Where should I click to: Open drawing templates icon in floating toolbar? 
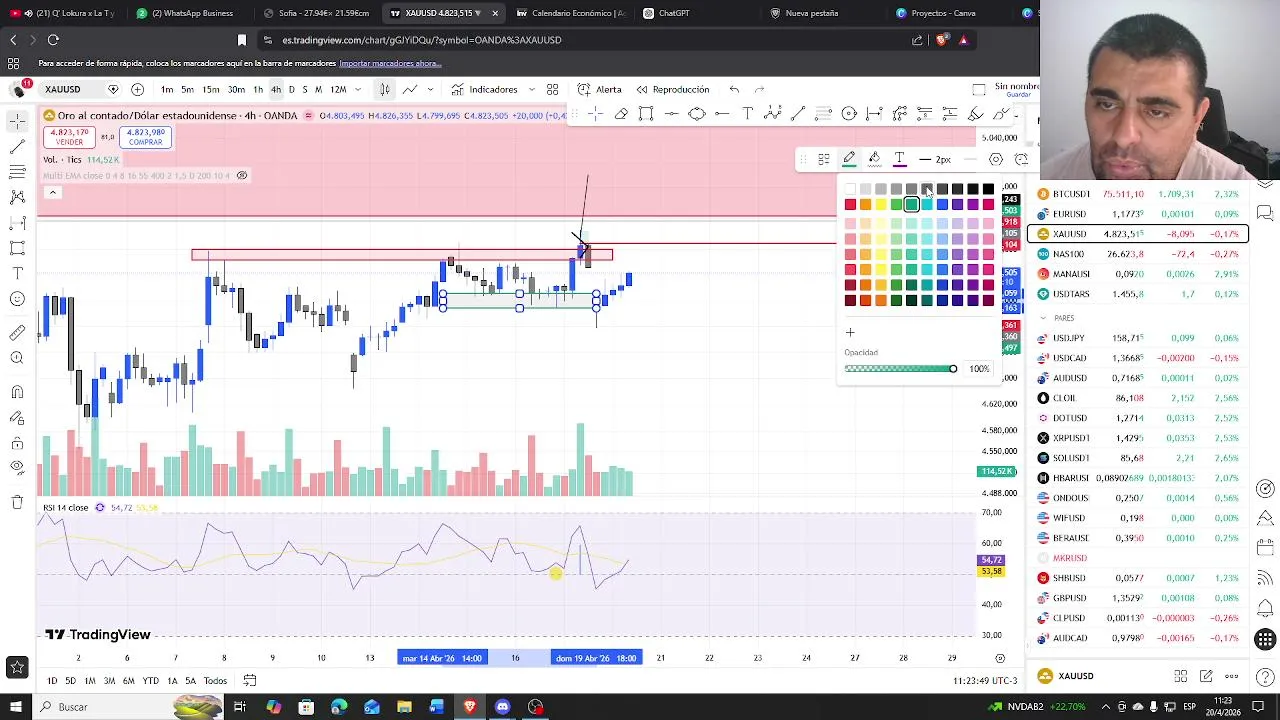point(824,159)
